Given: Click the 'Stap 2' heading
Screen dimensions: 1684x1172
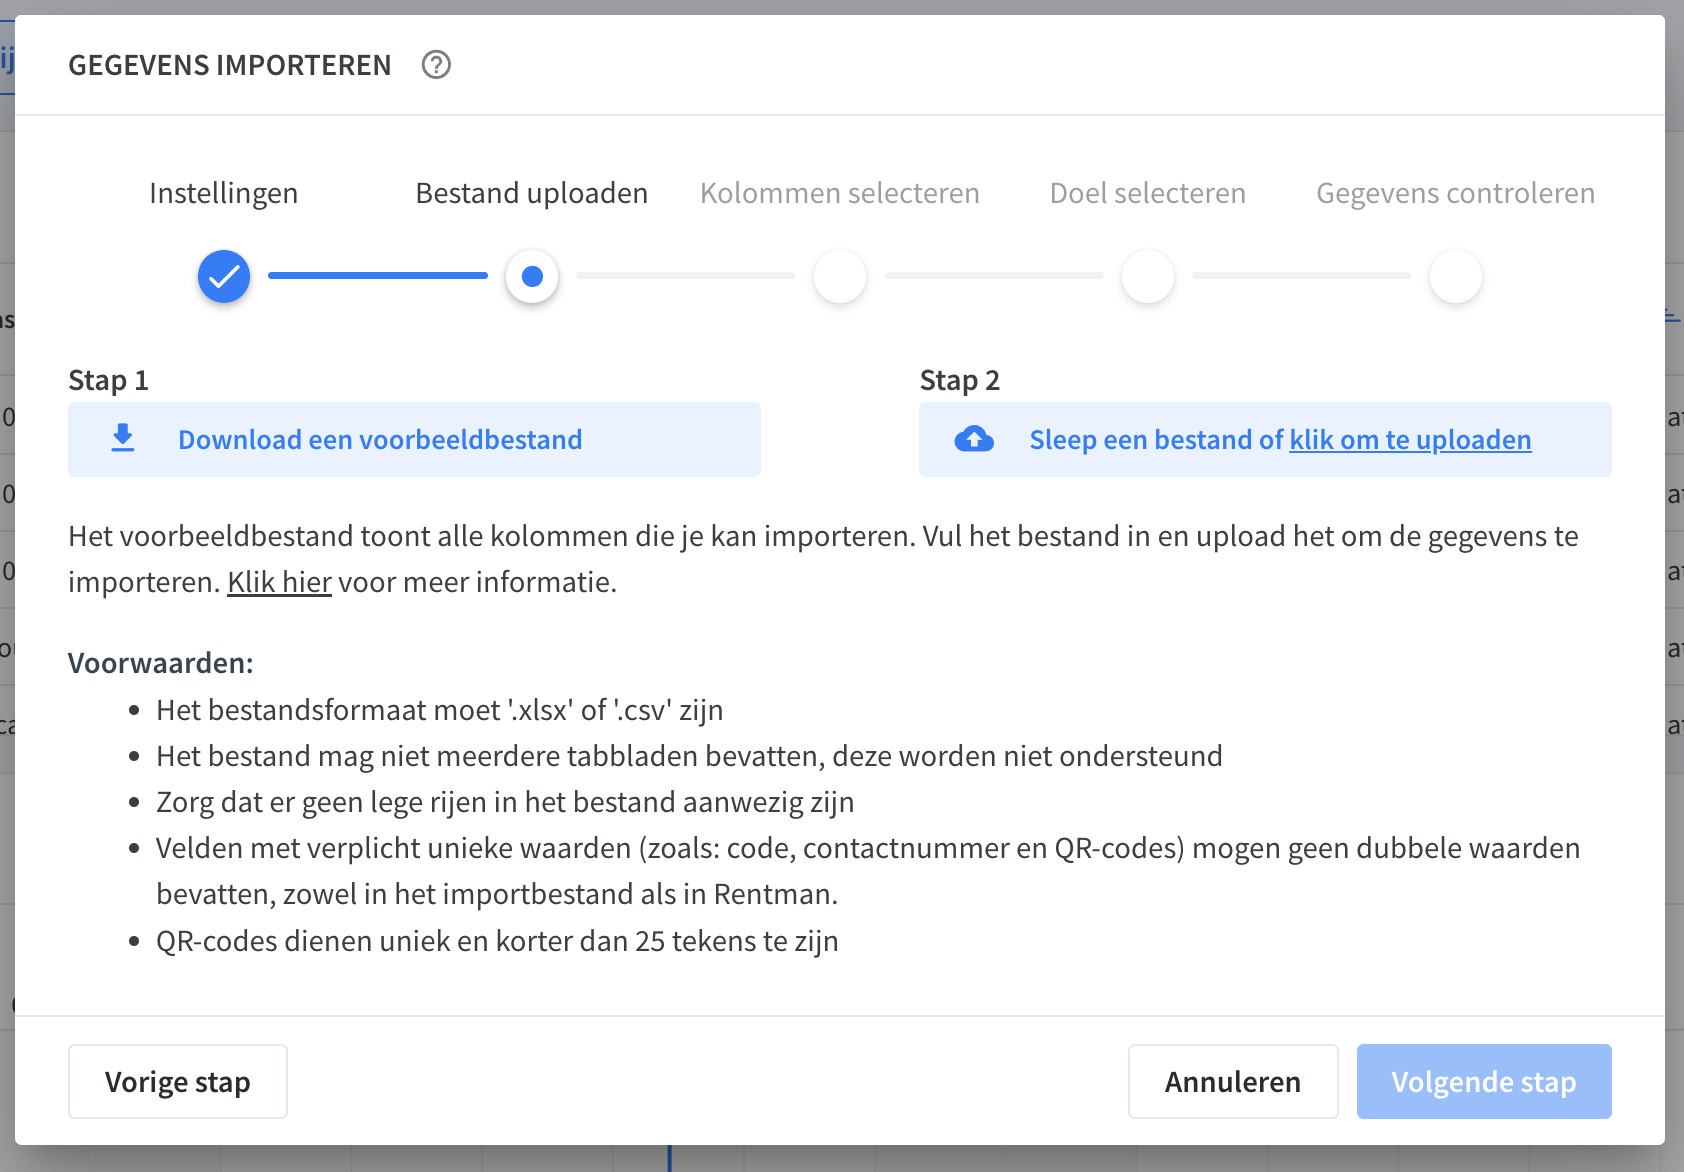Looking at the screenshot, I should (960, 380).
